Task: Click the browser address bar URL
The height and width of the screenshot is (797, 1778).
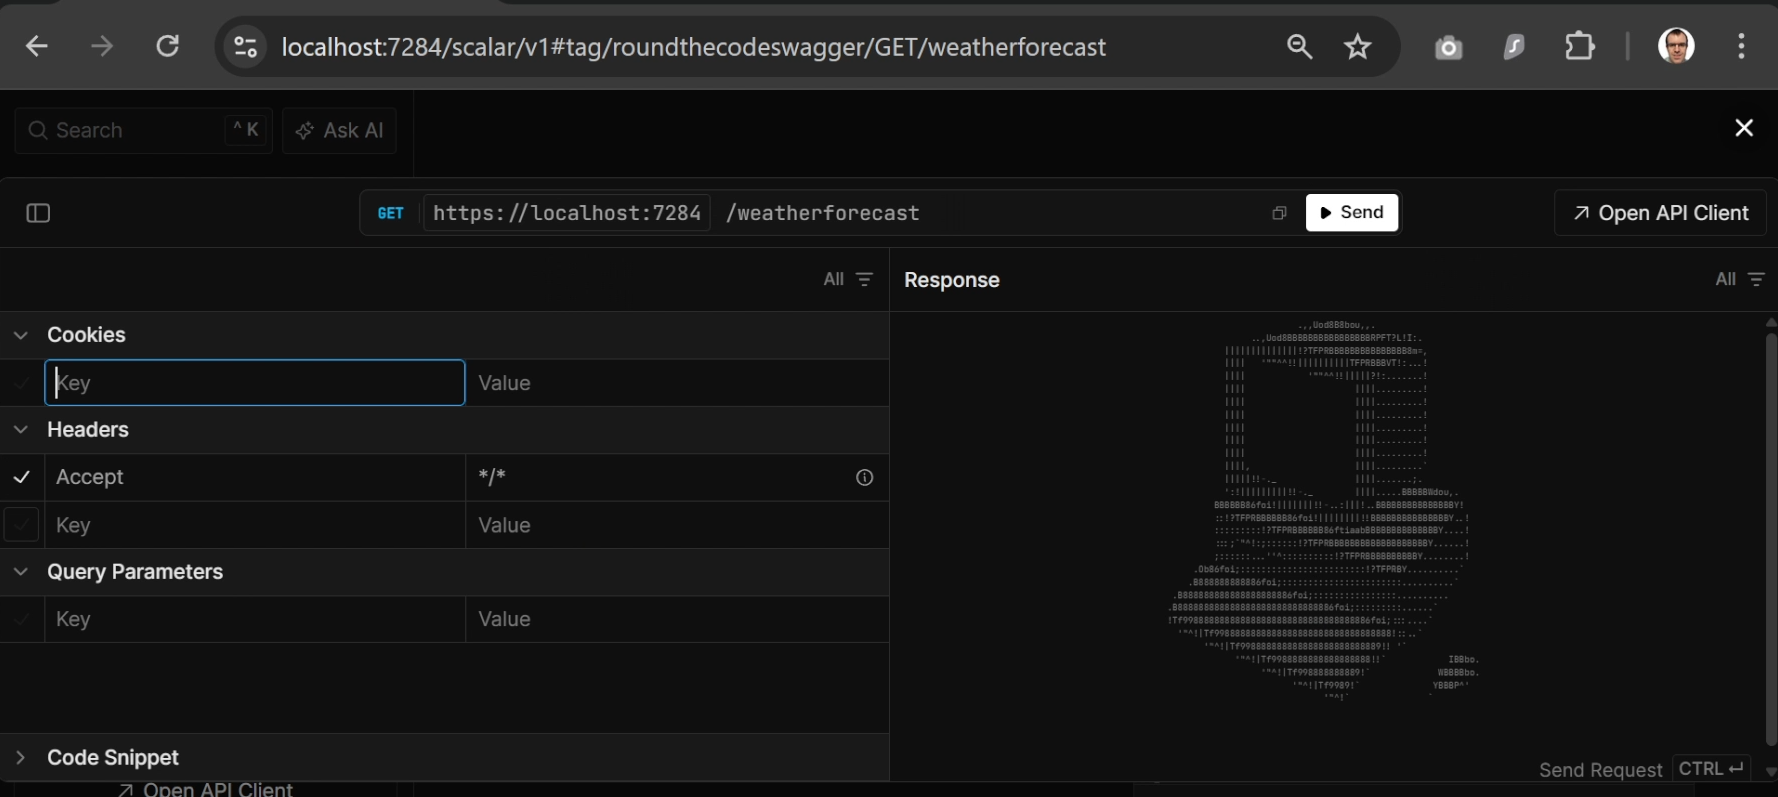Action: [694, 47]
